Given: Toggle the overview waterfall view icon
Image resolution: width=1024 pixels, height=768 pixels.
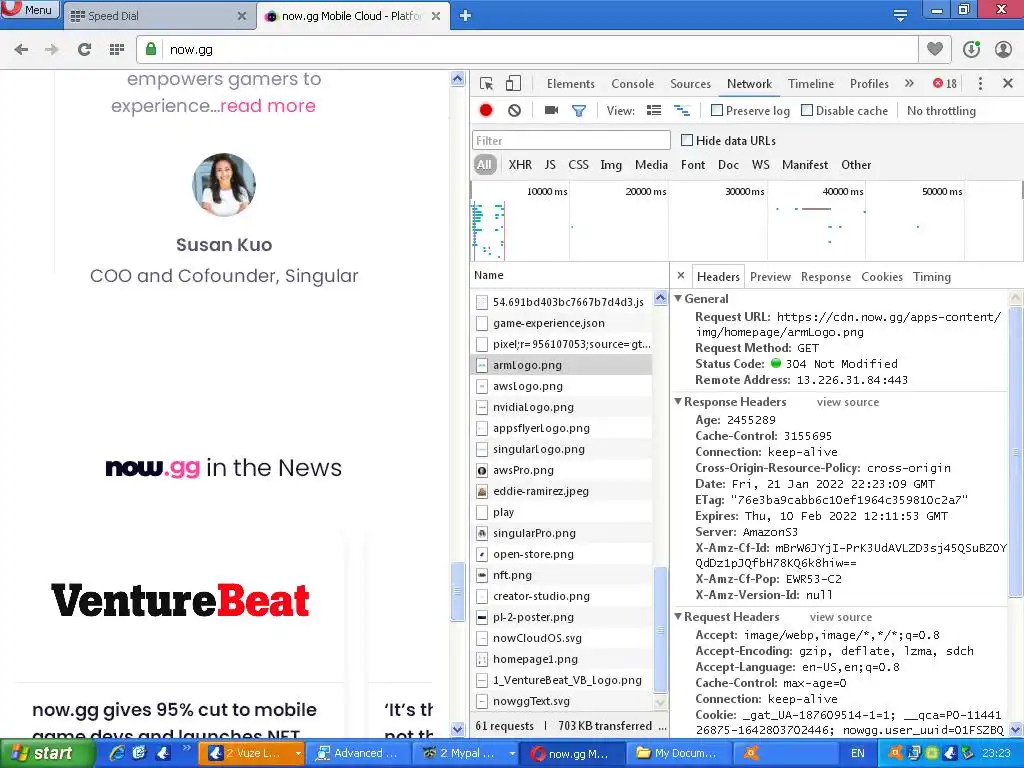Looking at the screenshot, I should 682,110.
